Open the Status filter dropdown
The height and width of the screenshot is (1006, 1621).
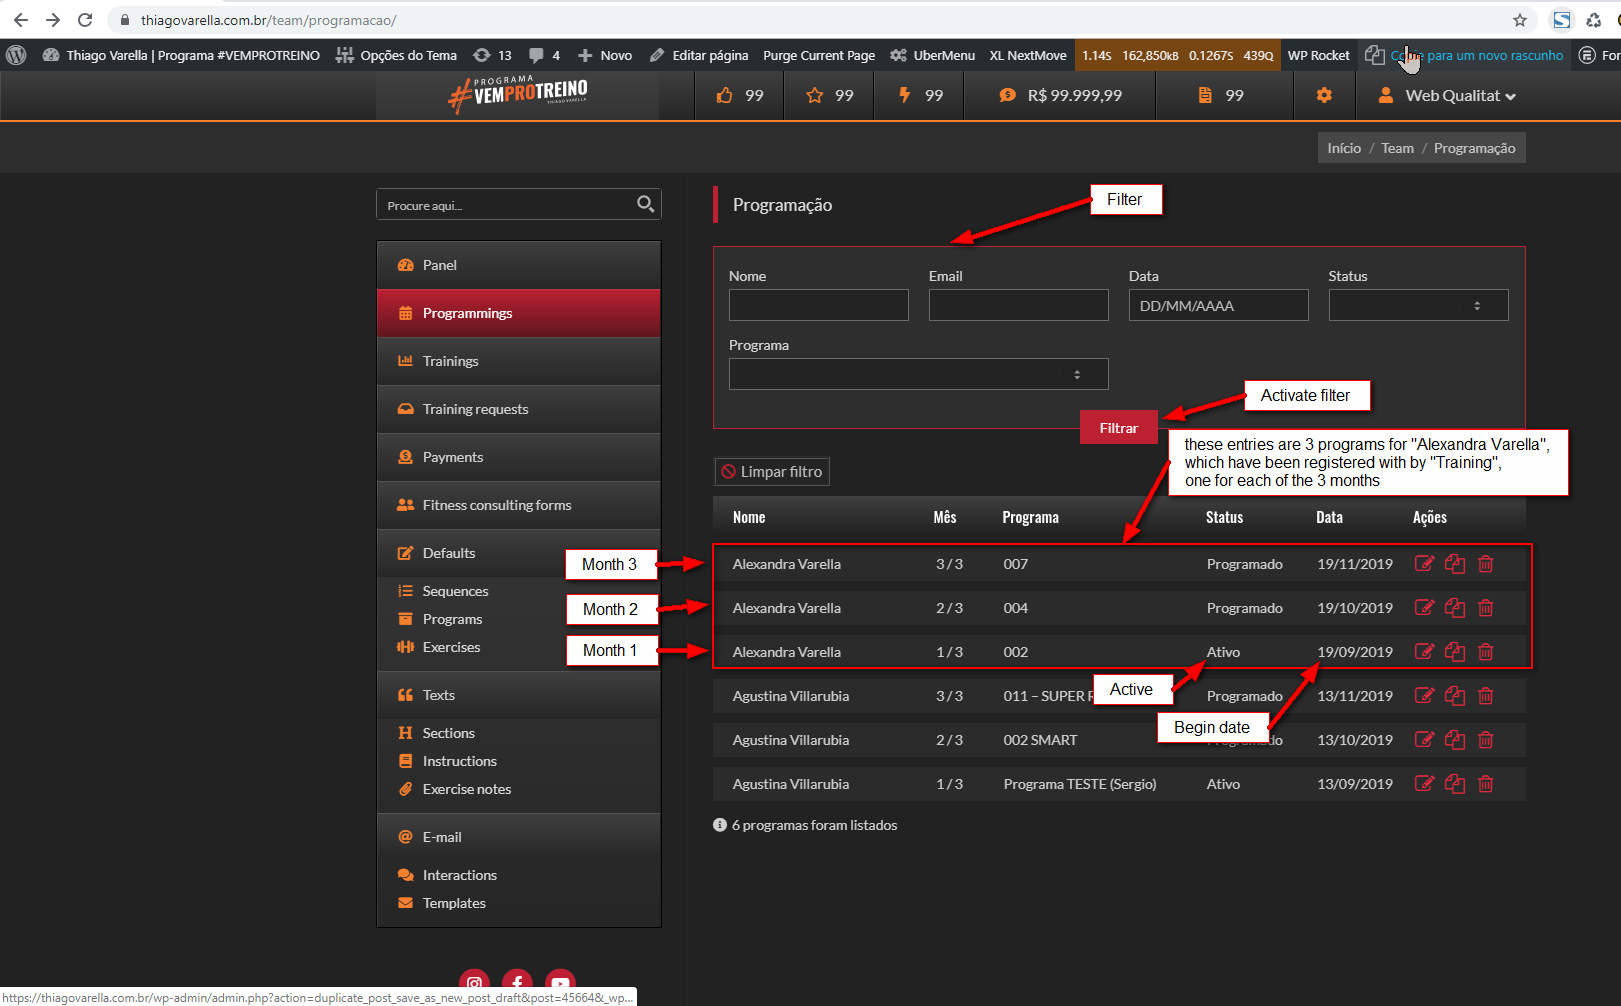[1417, 305]
